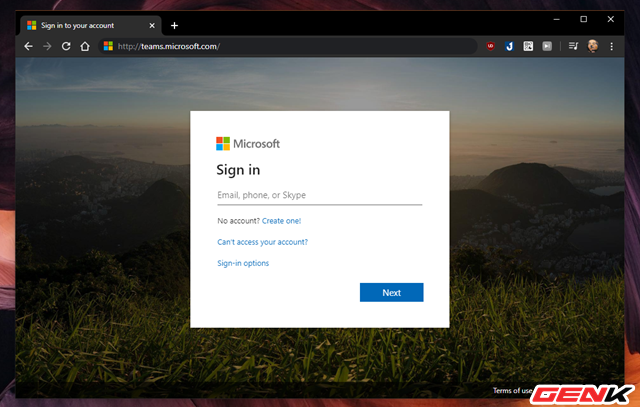Image resolution: width=640 pixels, height=407 pixels.
Task: Open 'Can't access your account?' link
Action: tap(262, 242)
